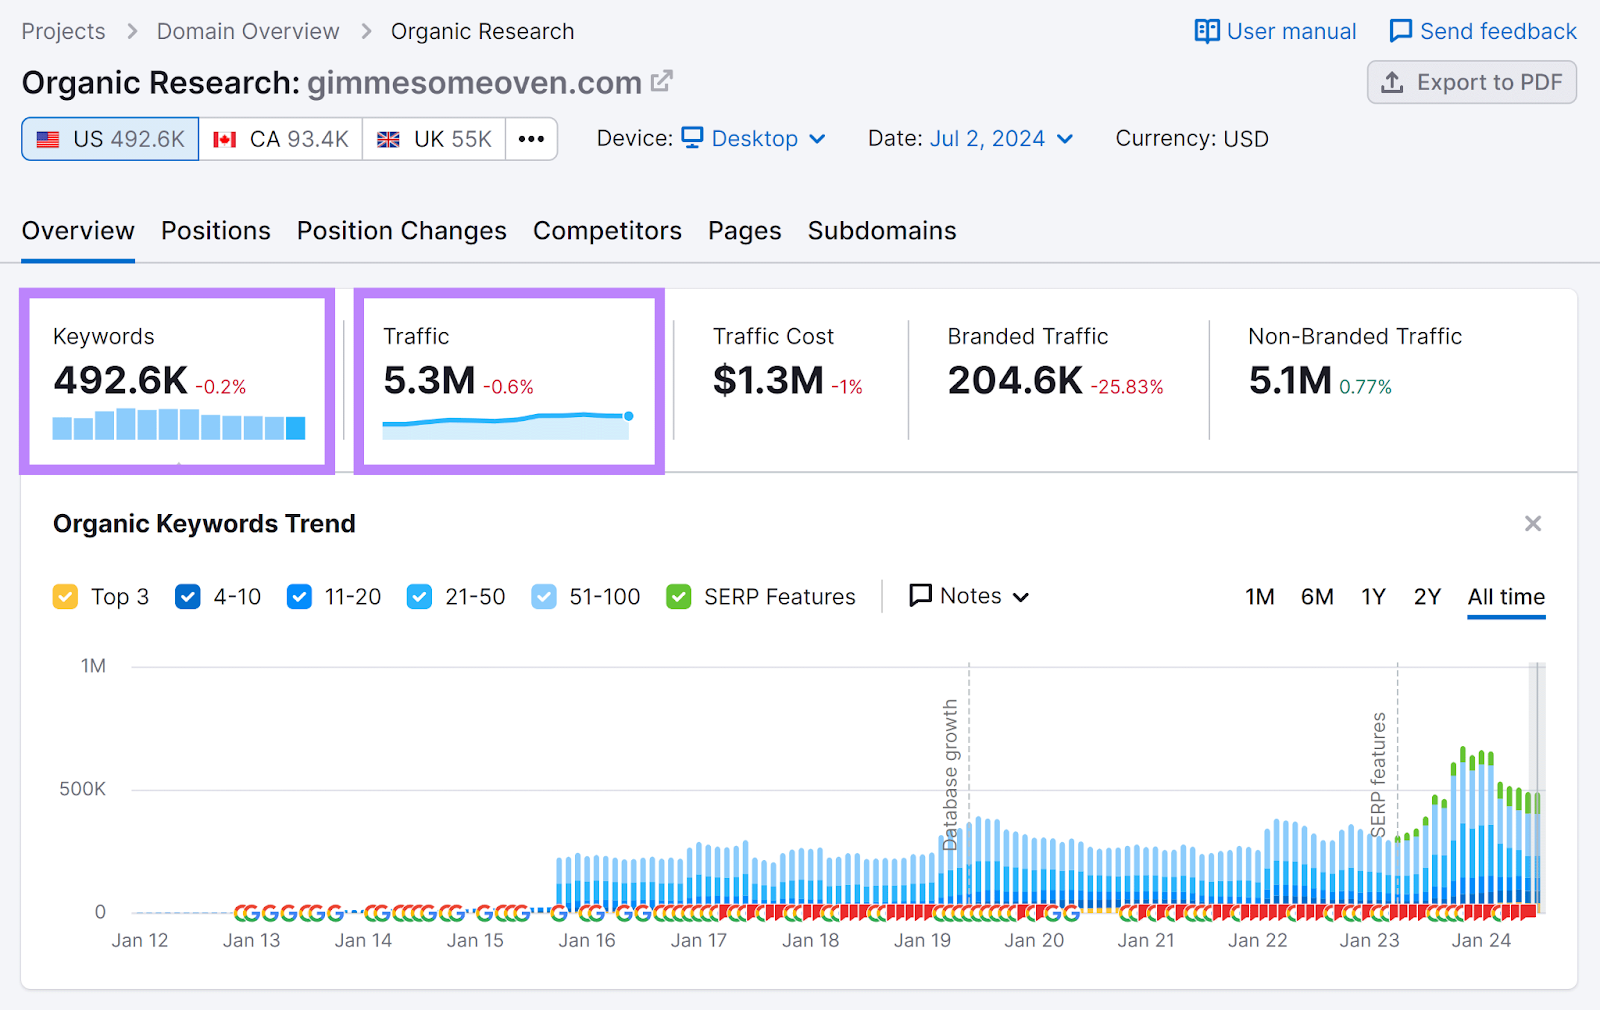Viewport: 1600px width, 1010px height.
Task: Click the UK flag icon
Action: click(388, 139)
